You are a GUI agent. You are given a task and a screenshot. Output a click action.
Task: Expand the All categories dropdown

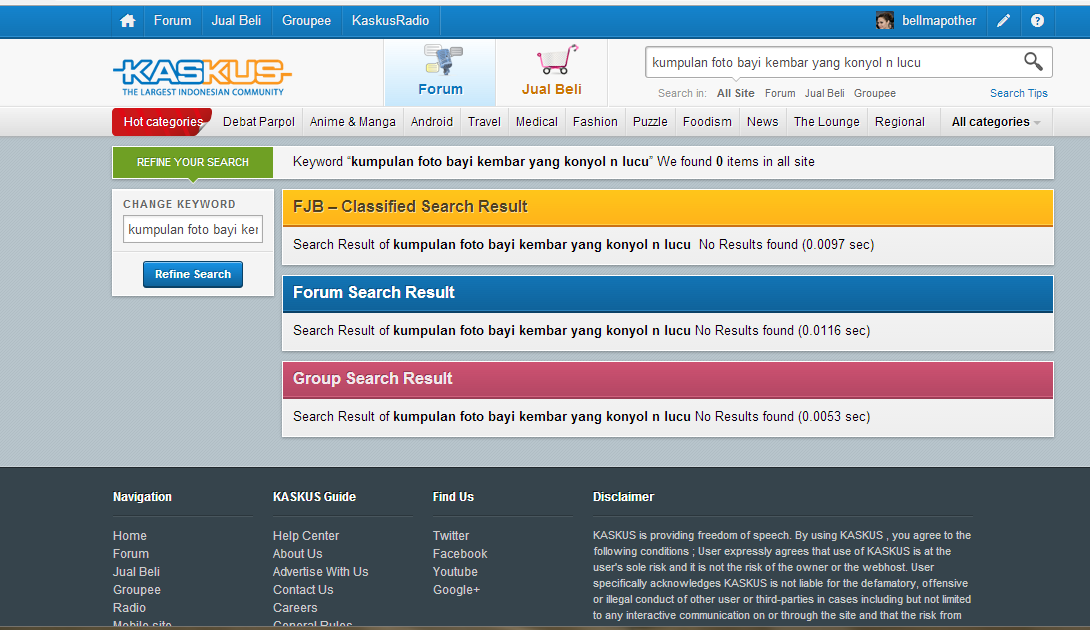click(995, 122)
